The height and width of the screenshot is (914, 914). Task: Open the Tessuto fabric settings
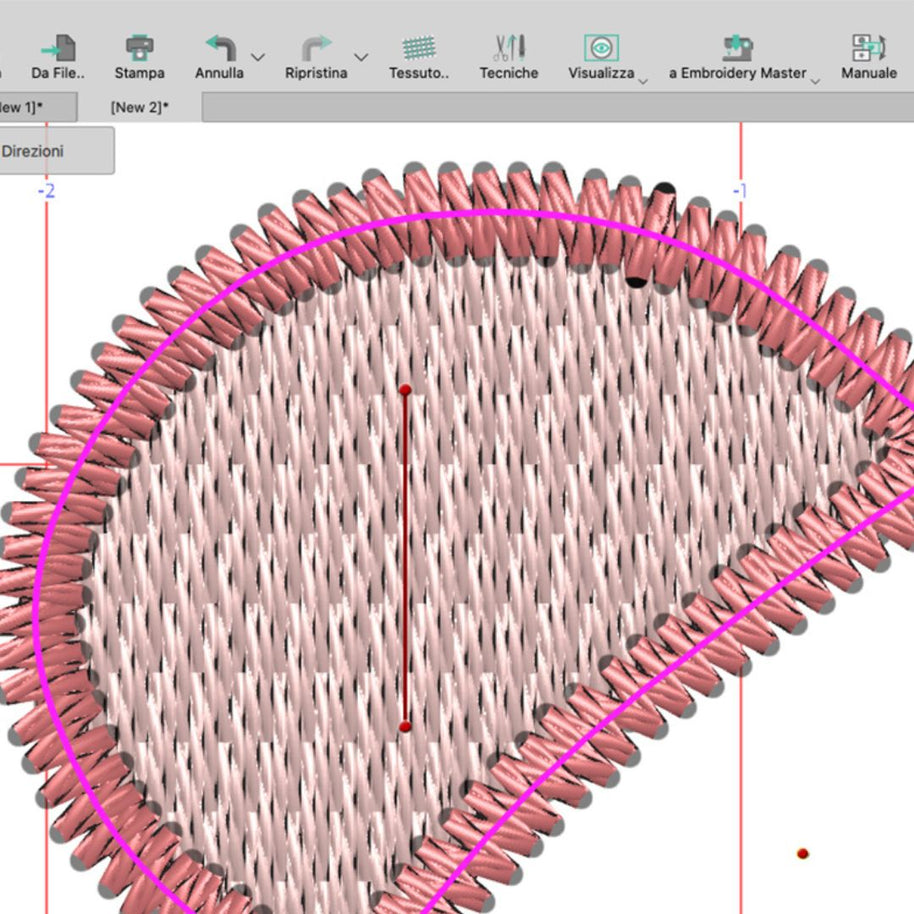click(419, 48)
